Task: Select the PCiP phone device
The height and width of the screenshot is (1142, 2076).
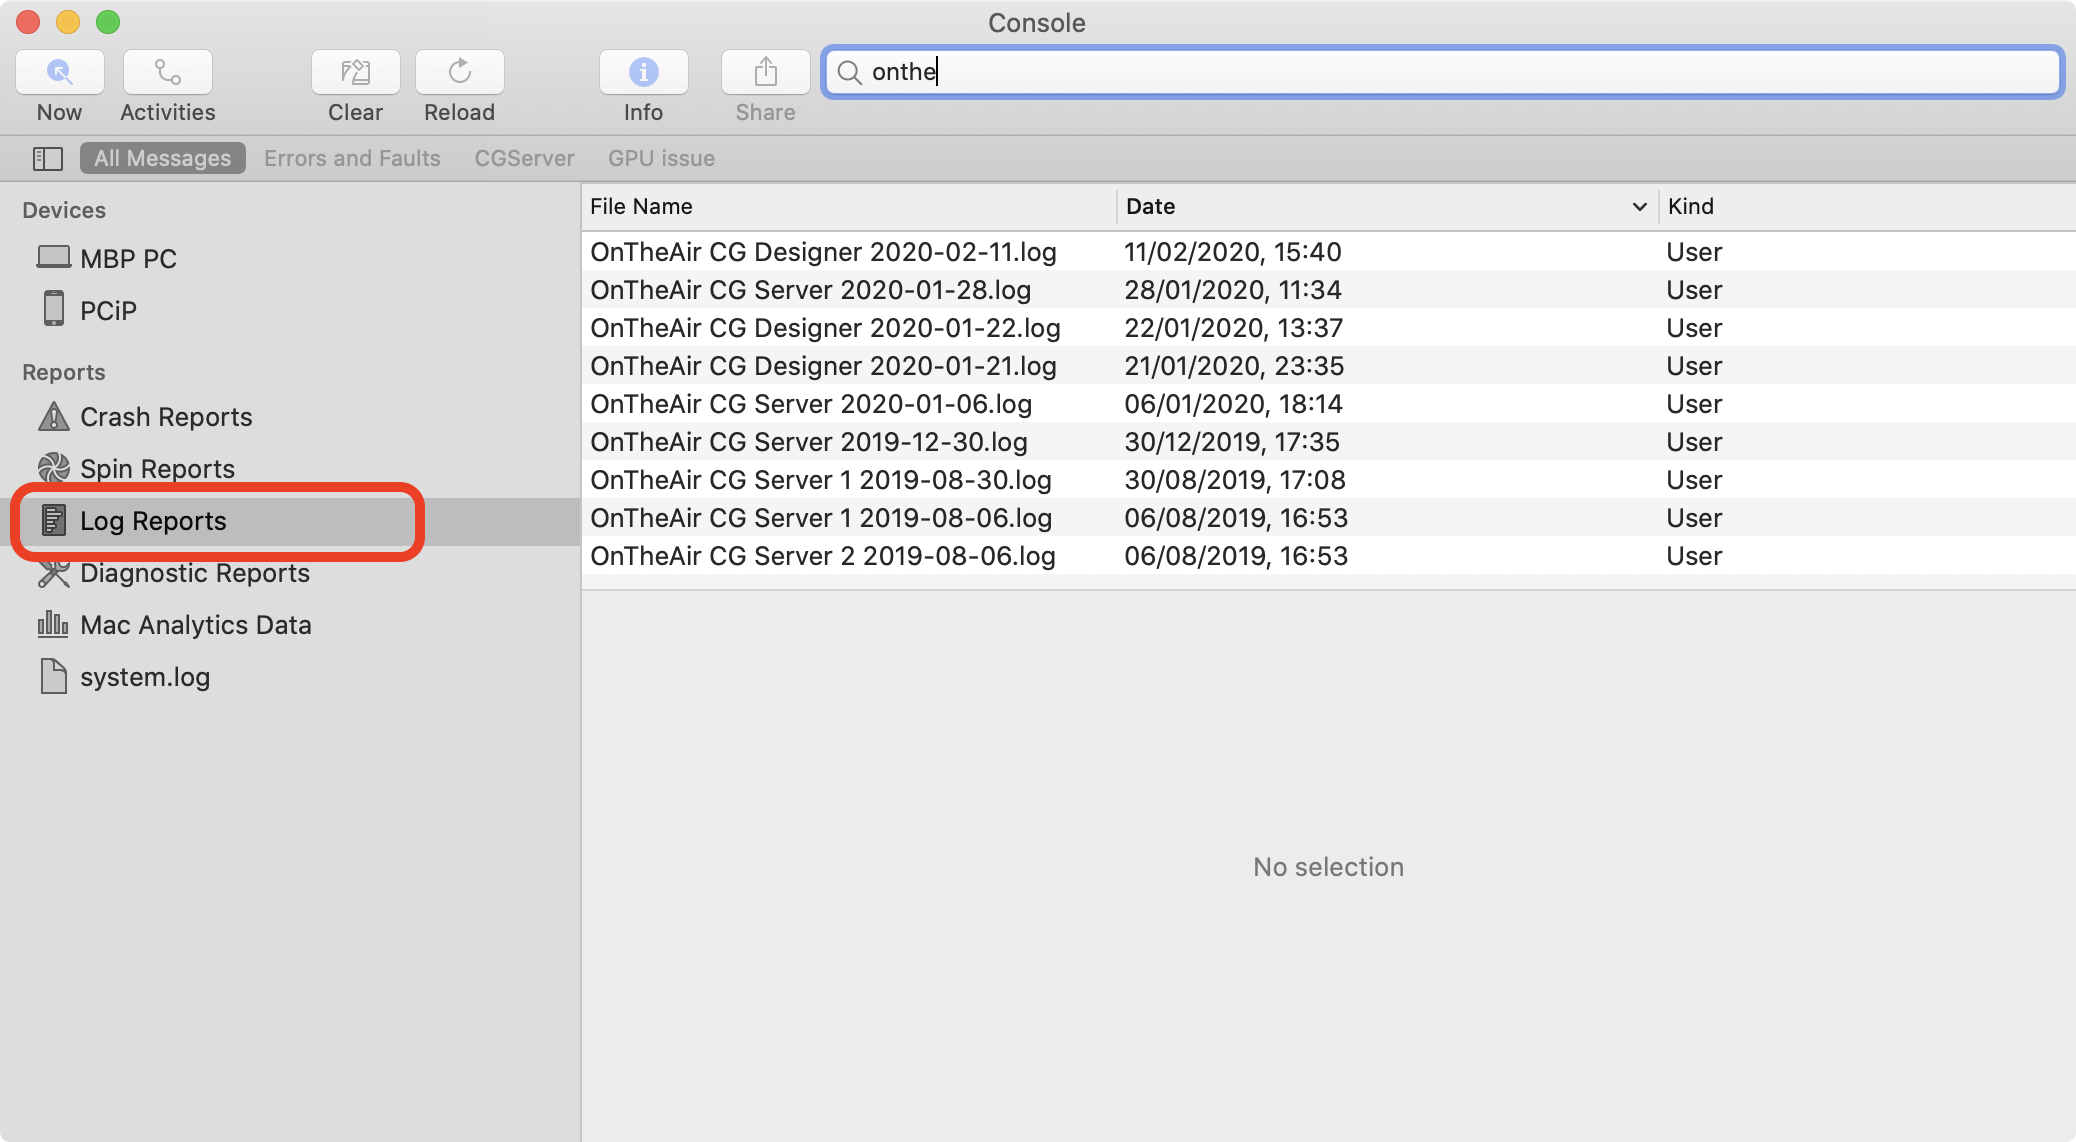Action: tap(88, 310)
